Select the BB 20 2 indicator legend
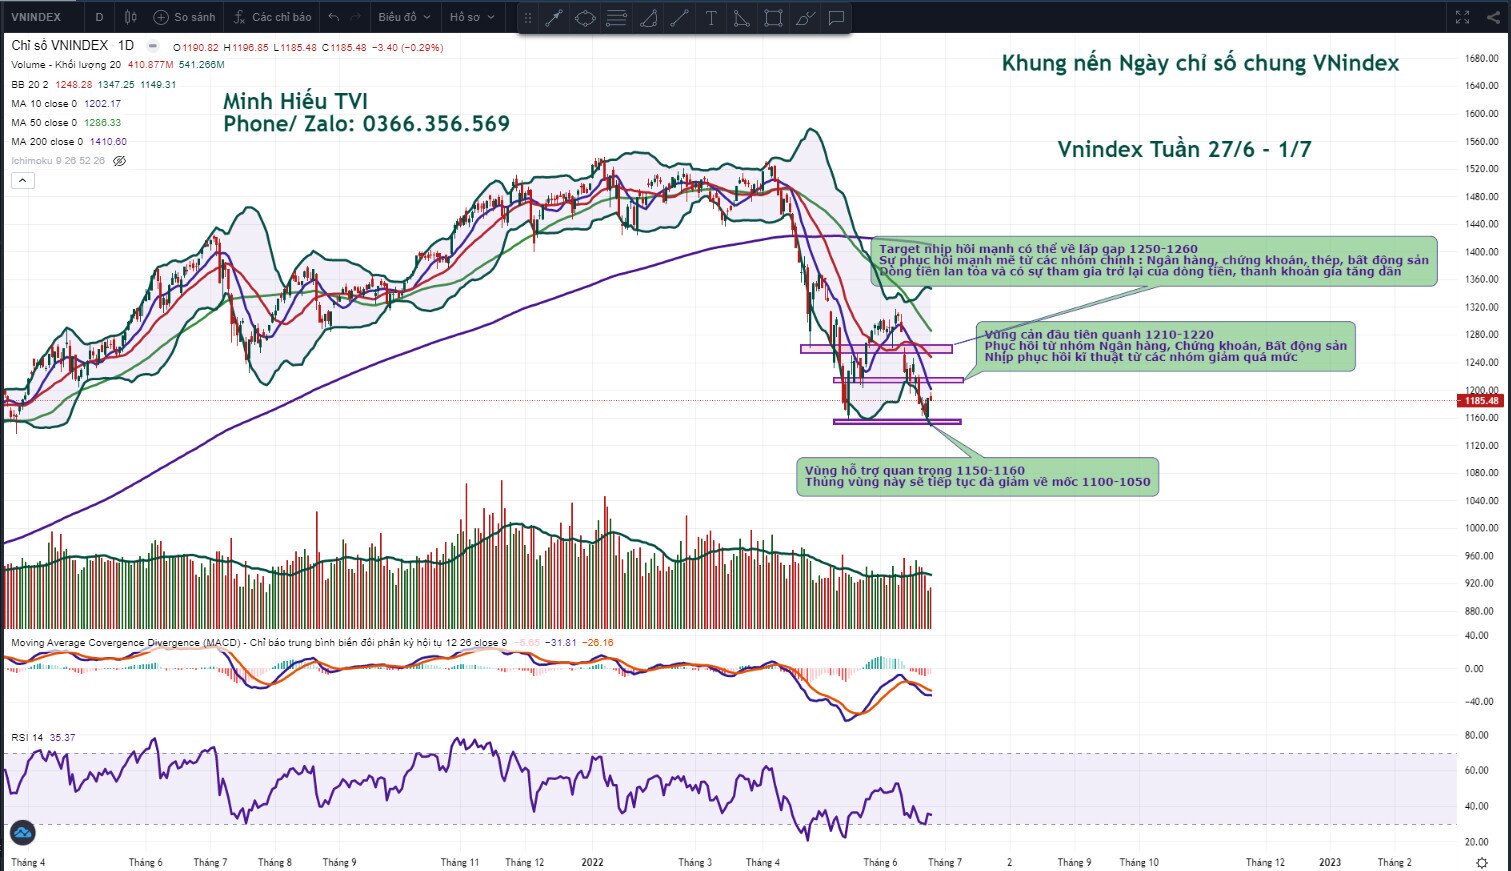The width and height of the screenshot is (1511, 871). (31, 85)
